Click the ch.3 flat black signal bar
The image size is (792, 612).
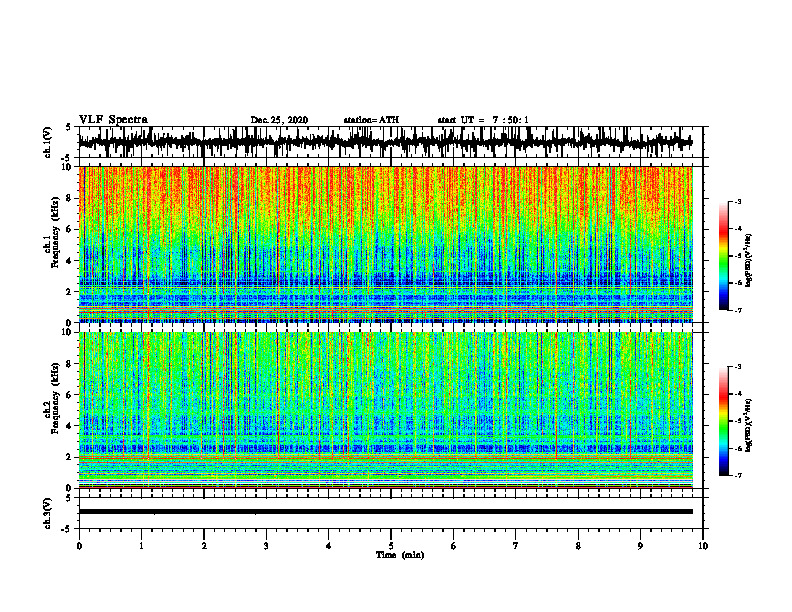(385, 512)
